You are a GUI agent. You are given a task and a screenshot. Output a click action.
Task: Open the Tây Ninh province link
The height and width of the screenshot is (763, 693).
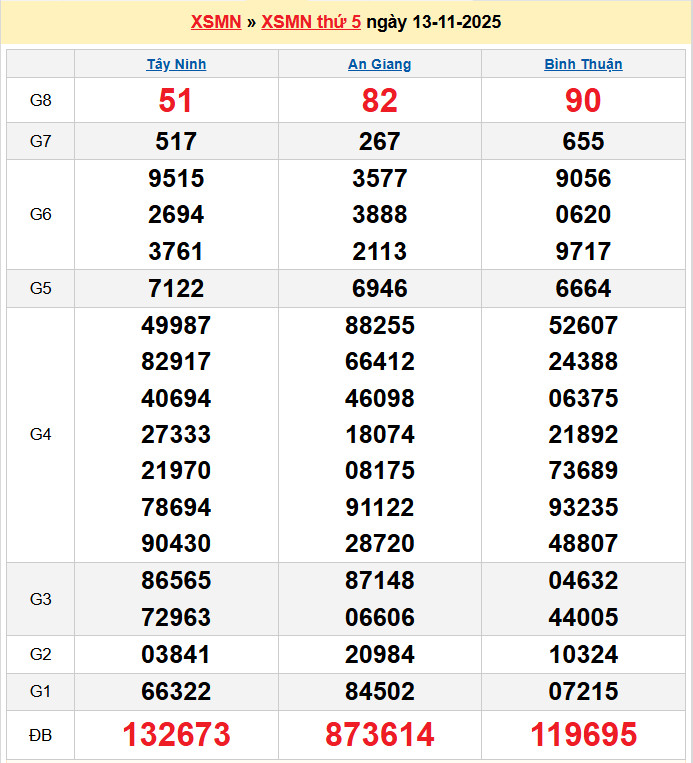click(176, 64)
